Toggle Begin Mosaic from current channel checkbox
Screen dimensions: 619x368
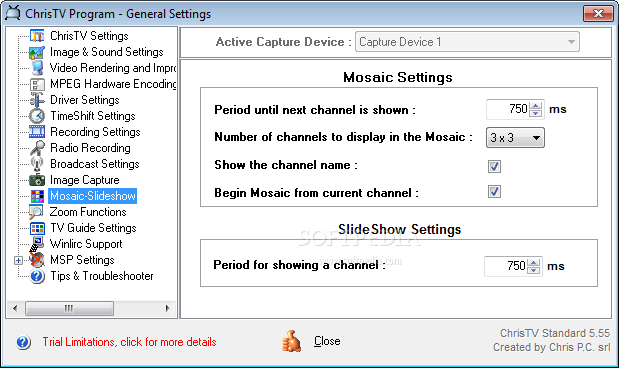coord(494,192)
